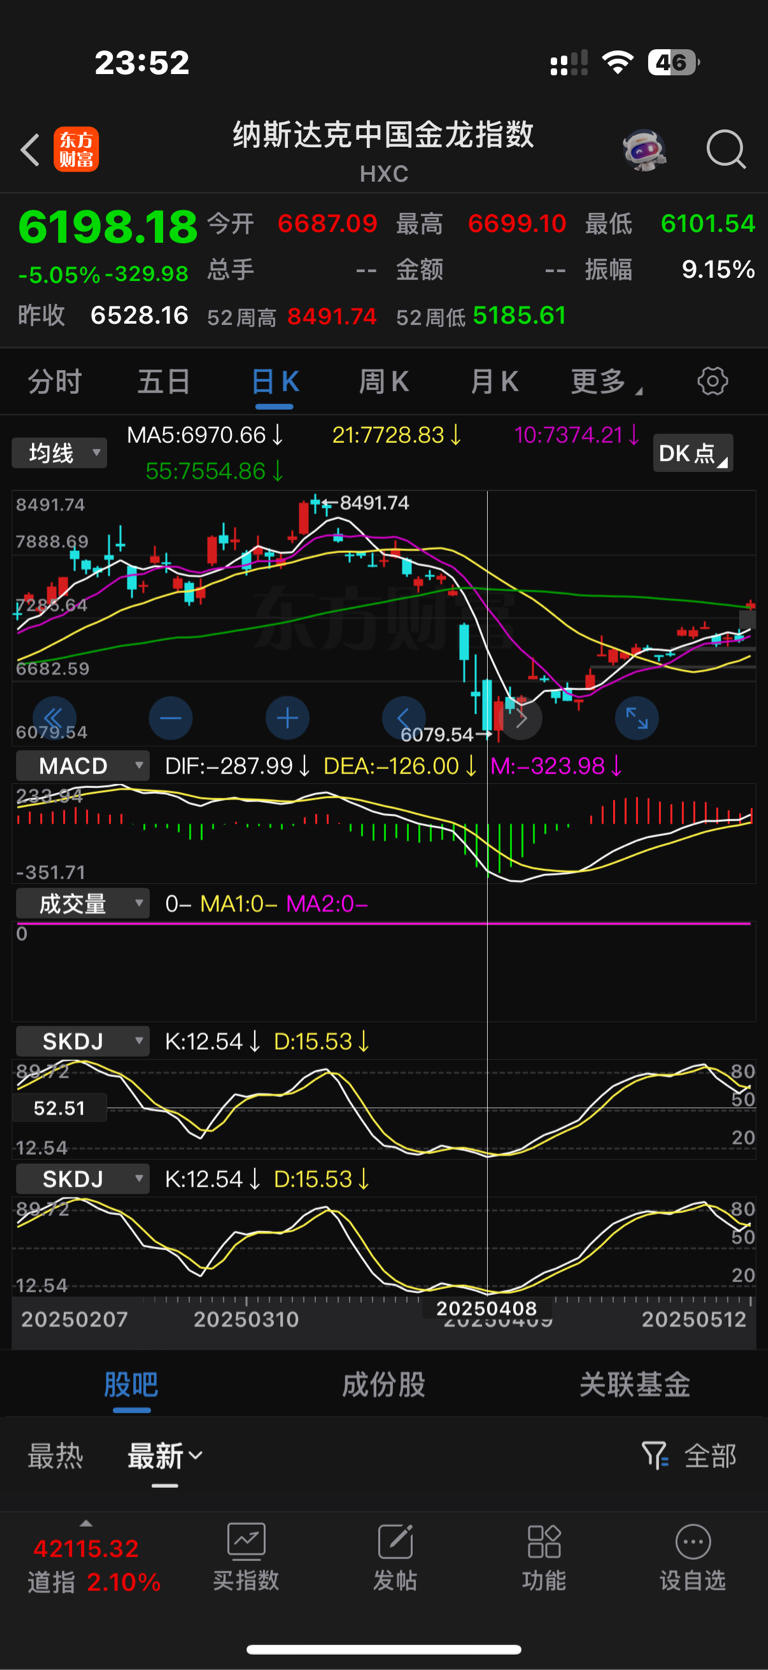Tap the 最低 6101.54 value
Screen dimensions: 768x1670
[x=708, y=223]
